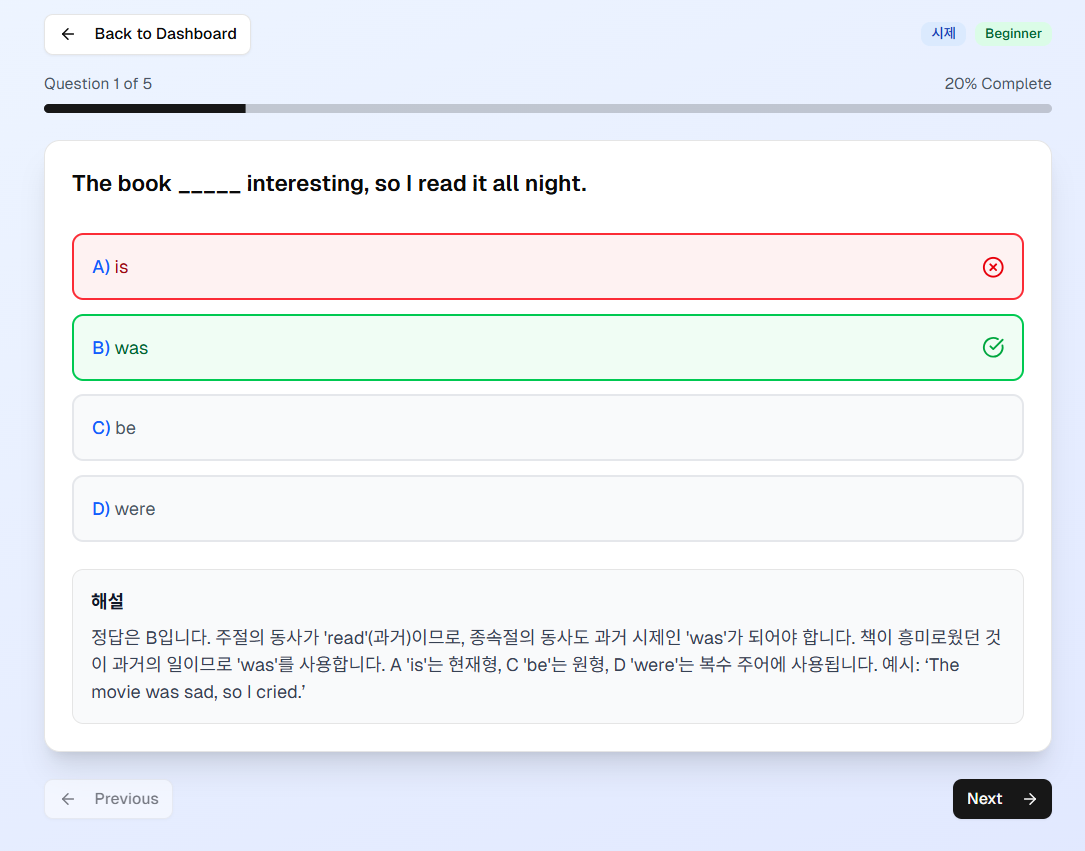Return via Back to Dashboard button
The width and height of the screenshot is (1085, 851).
click(147, 34)
